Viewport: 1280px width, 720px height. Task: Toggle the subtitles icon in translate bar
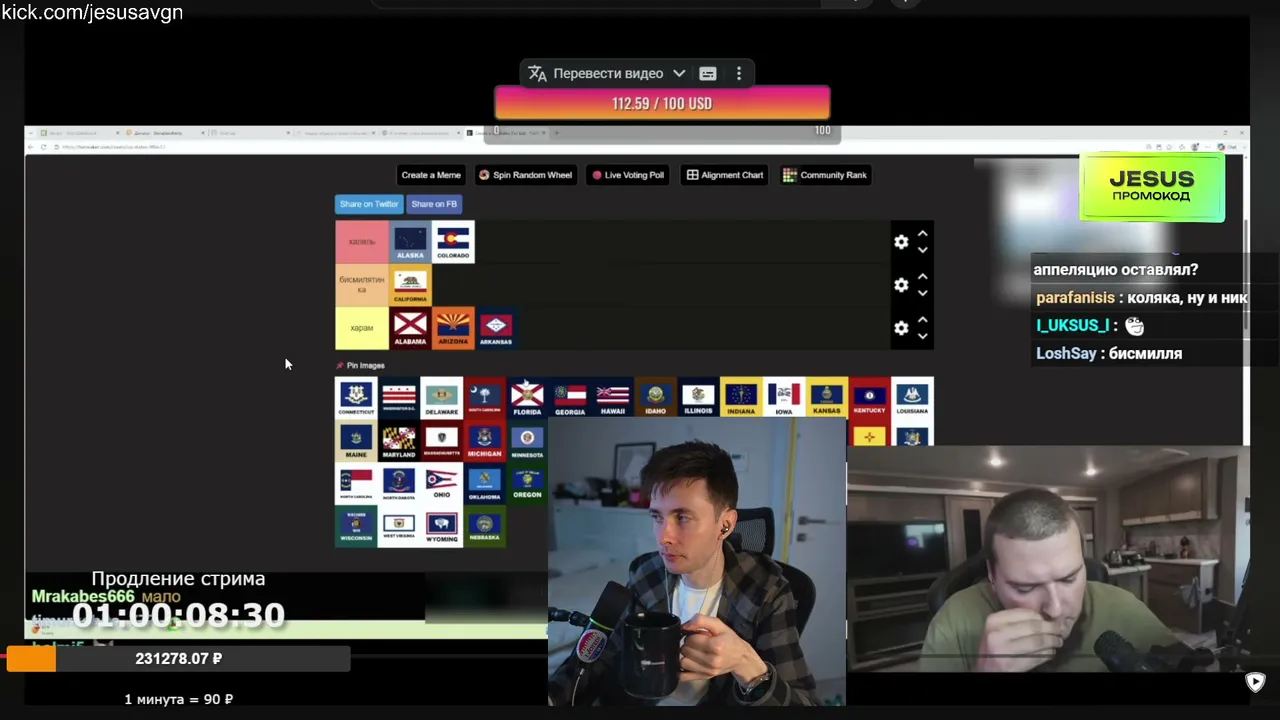coord(708,73)
